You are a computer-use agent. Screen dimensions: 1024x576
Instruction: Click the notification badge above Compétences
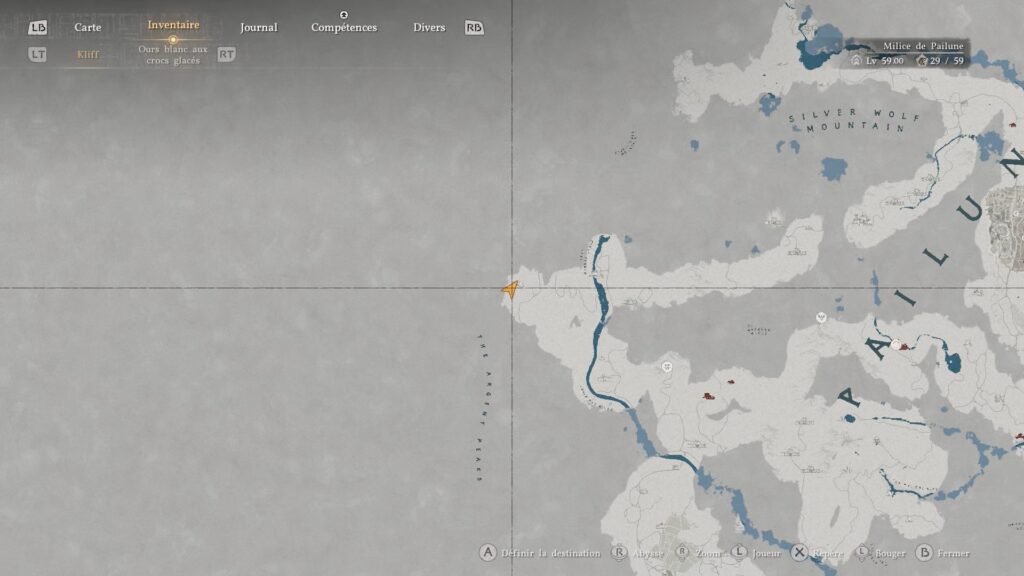(344, 14)
